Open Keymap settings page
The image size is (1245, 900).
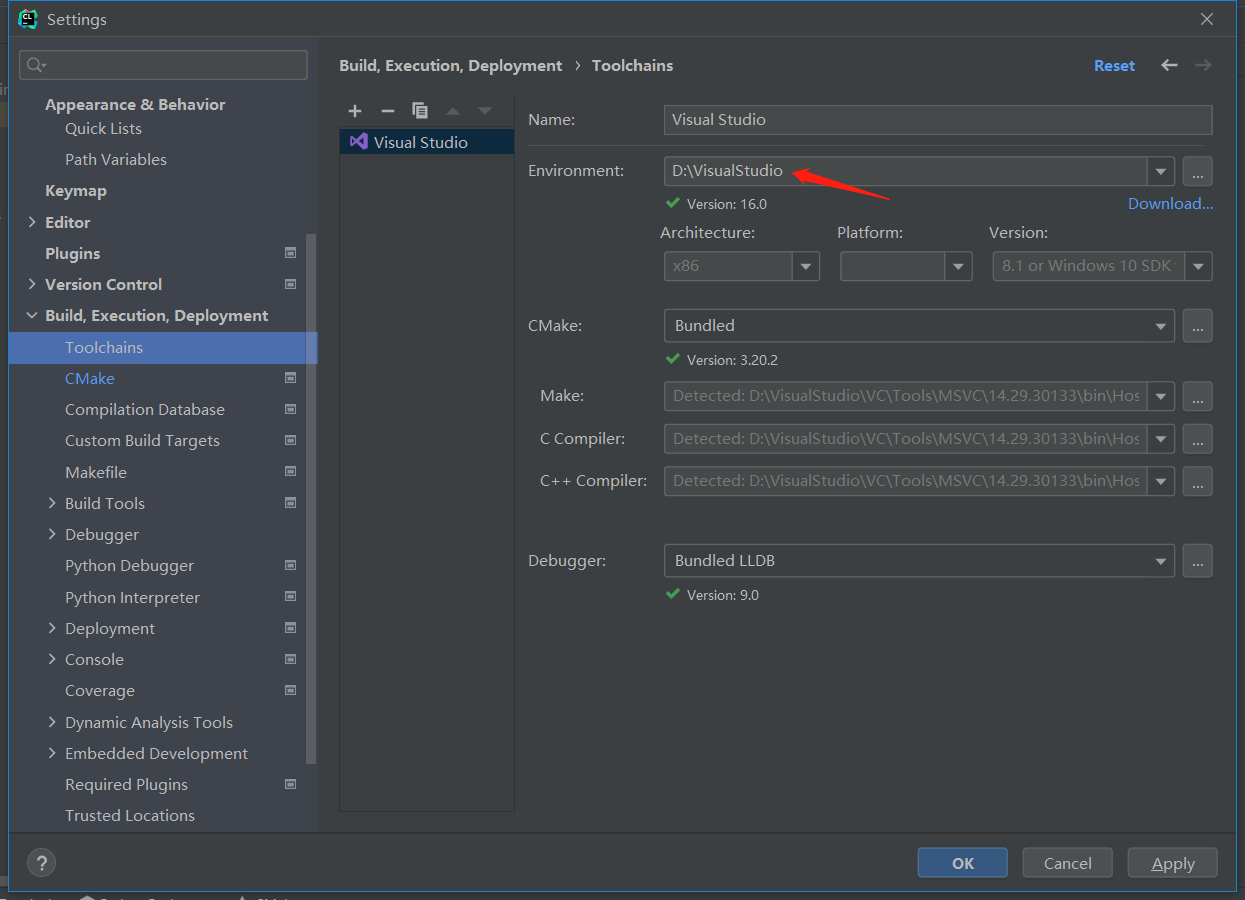coord(76,190)
